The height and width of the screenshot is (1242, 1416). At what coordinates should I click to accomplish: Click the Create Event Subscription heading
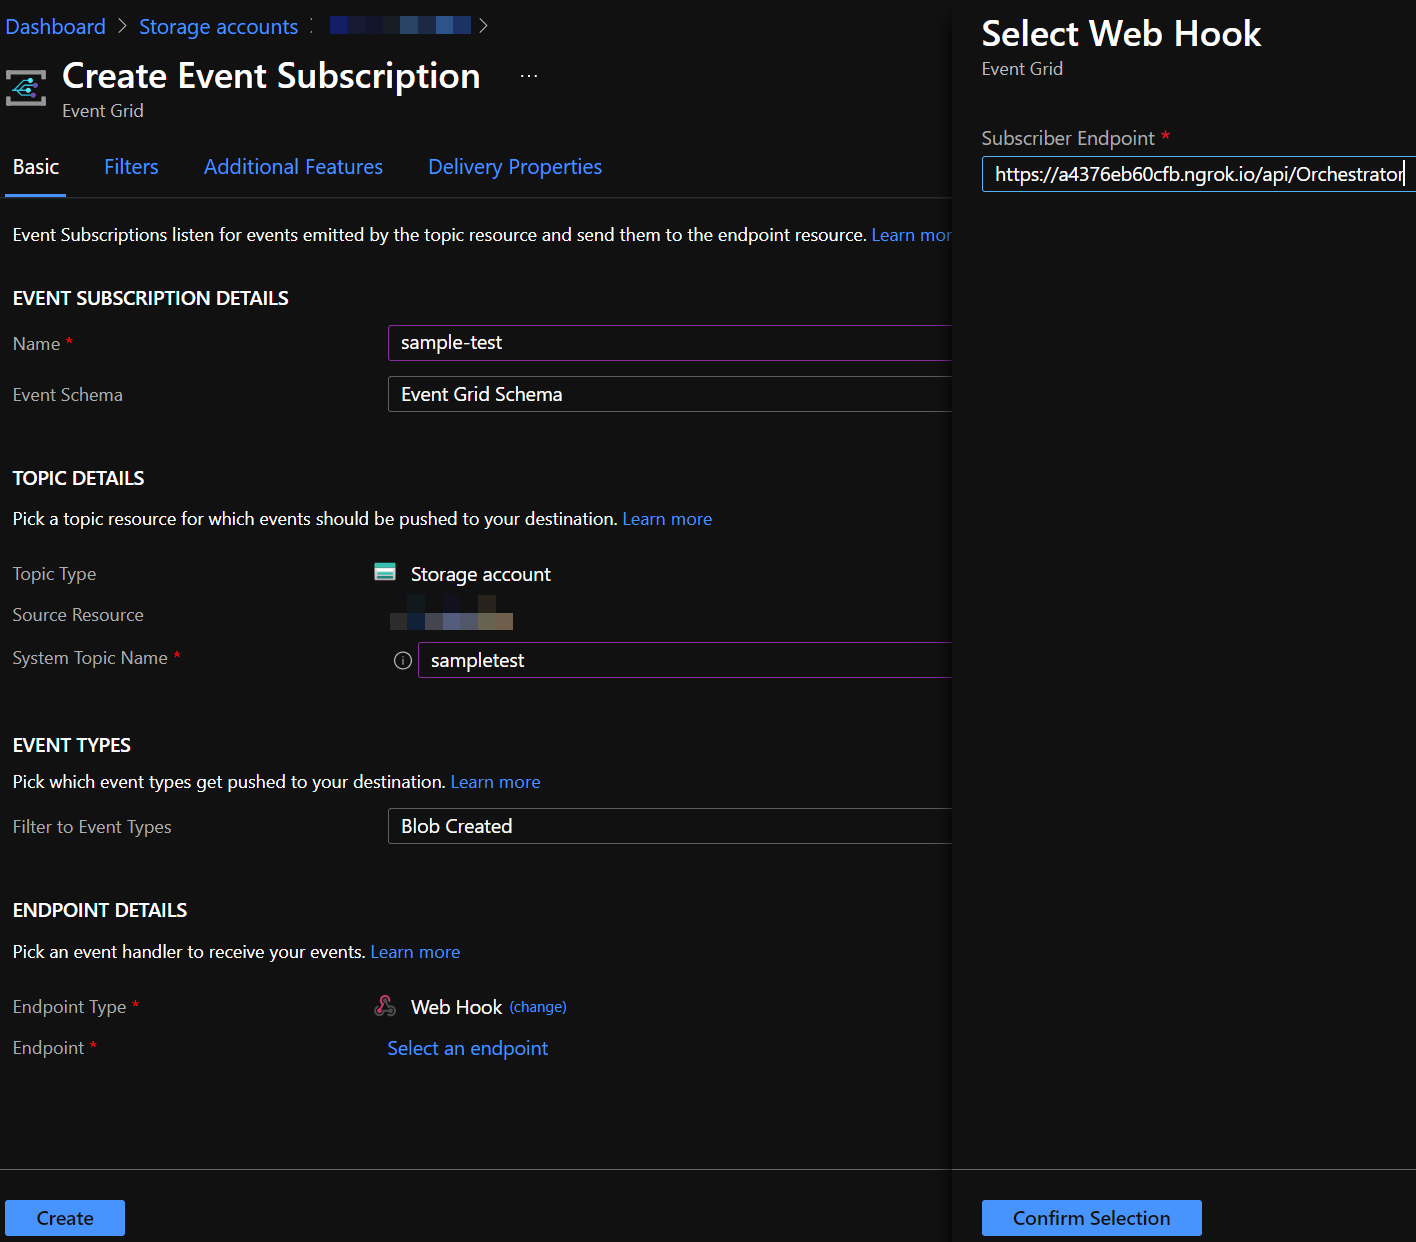[271, 76]
